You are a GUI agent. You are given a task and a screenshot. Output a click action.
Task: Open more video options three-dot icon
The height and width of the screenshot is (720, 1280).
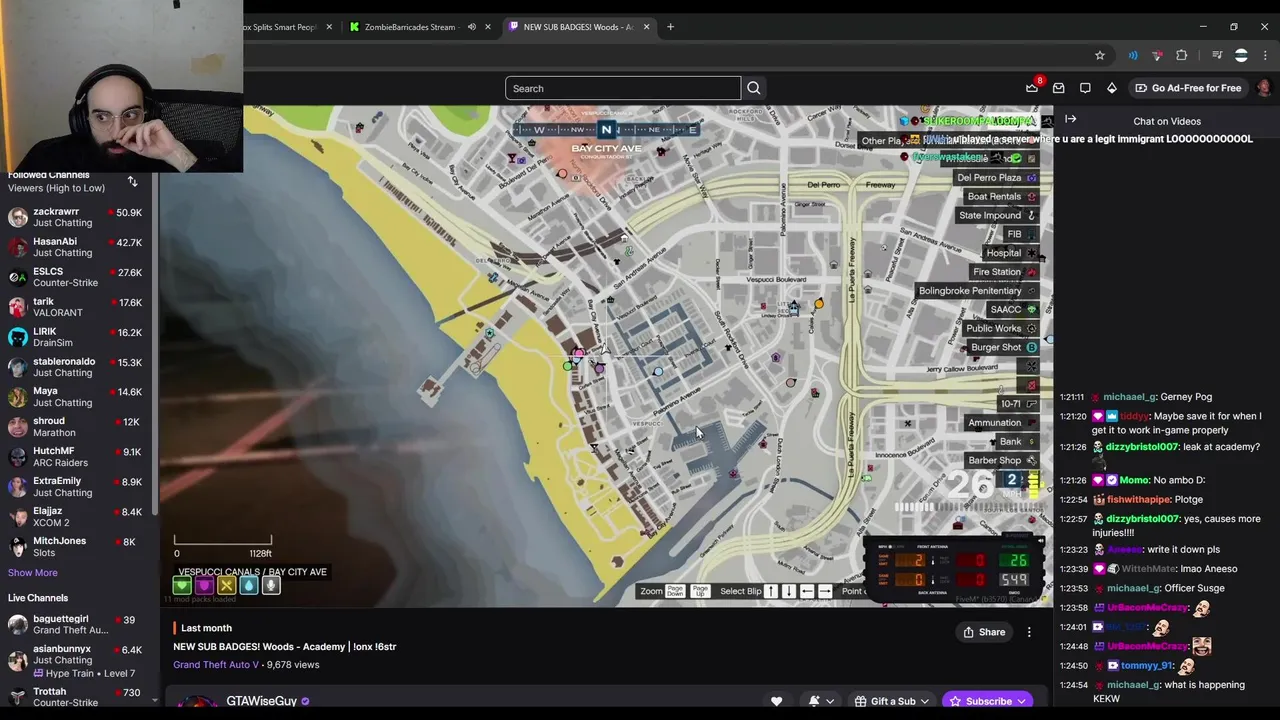click(1029, 632)
